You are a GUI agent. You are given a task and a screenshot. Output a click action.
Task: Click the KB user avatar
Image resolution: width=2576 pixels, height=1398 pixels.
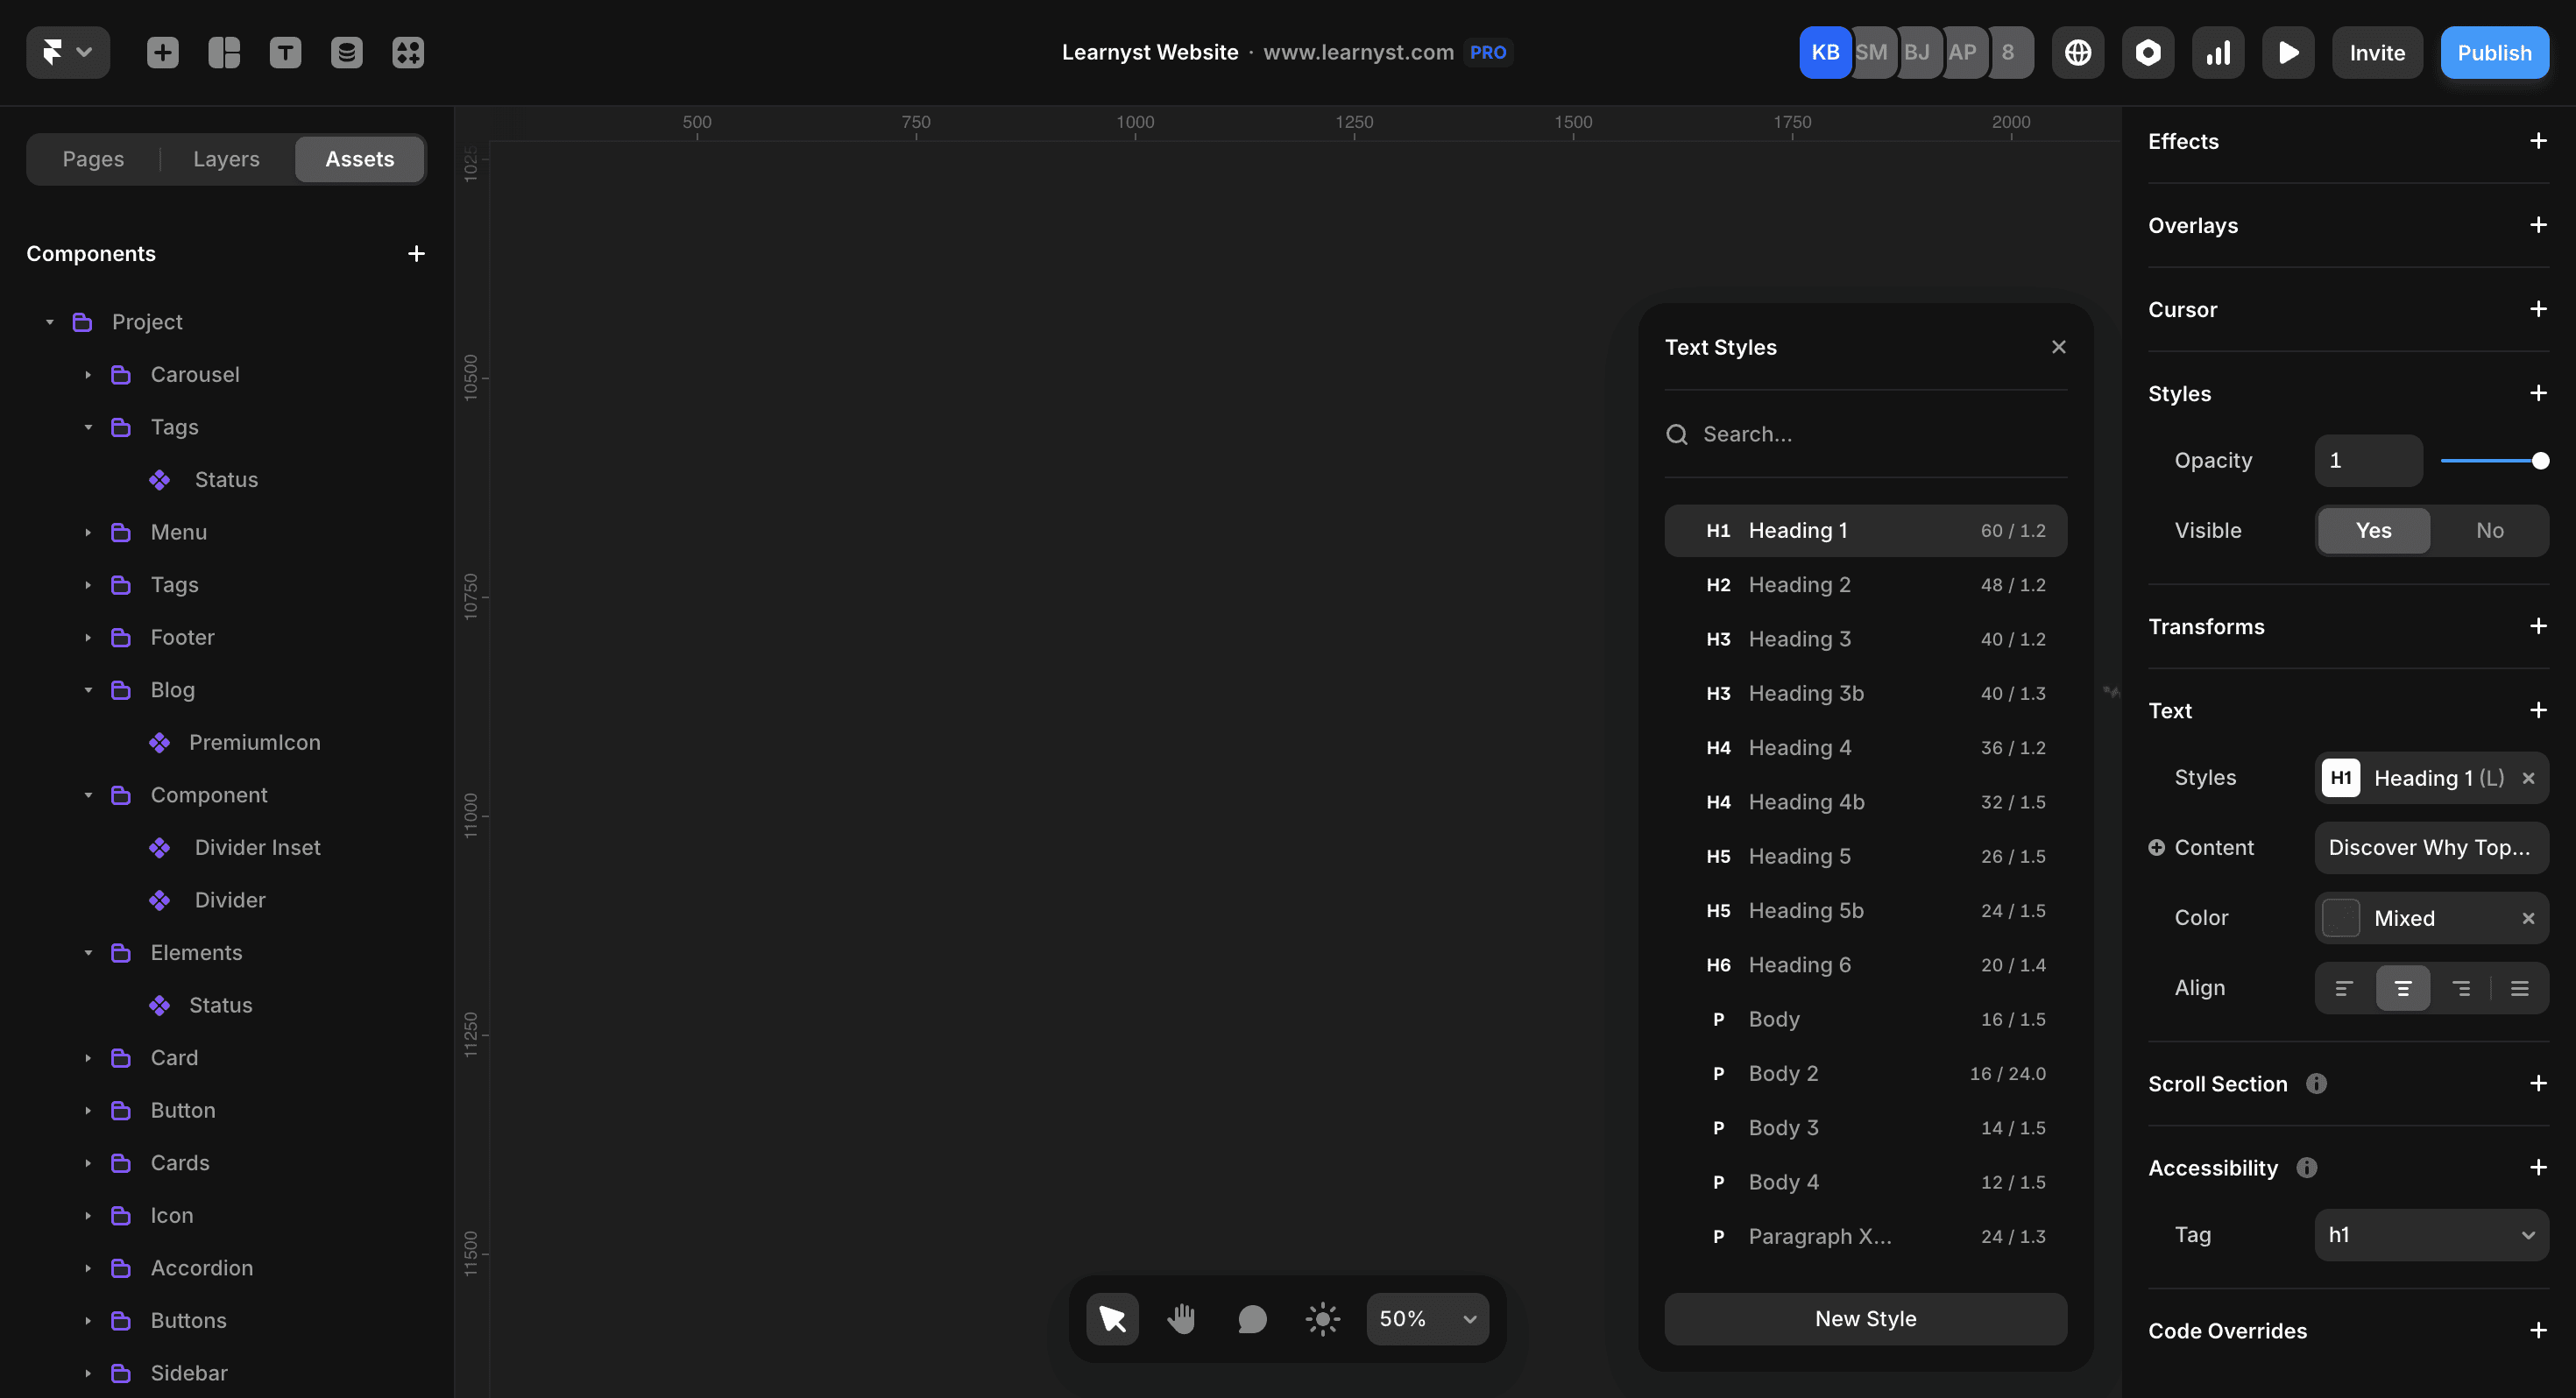[1825, 52]
